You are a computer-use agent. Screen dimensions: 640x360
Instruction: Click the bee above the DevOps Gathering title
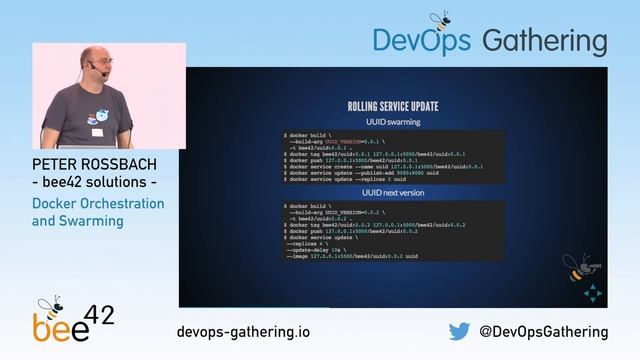pos(440,21)
